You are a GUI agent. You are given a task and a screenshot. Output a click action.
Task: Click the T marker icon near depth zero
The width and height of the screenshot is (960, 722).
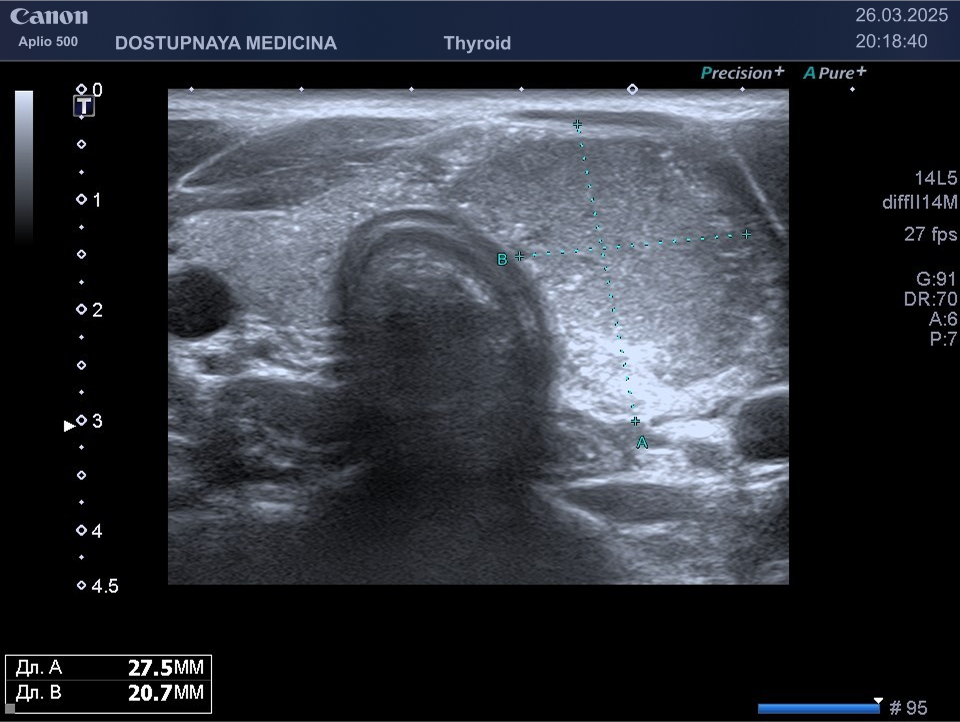86,107
